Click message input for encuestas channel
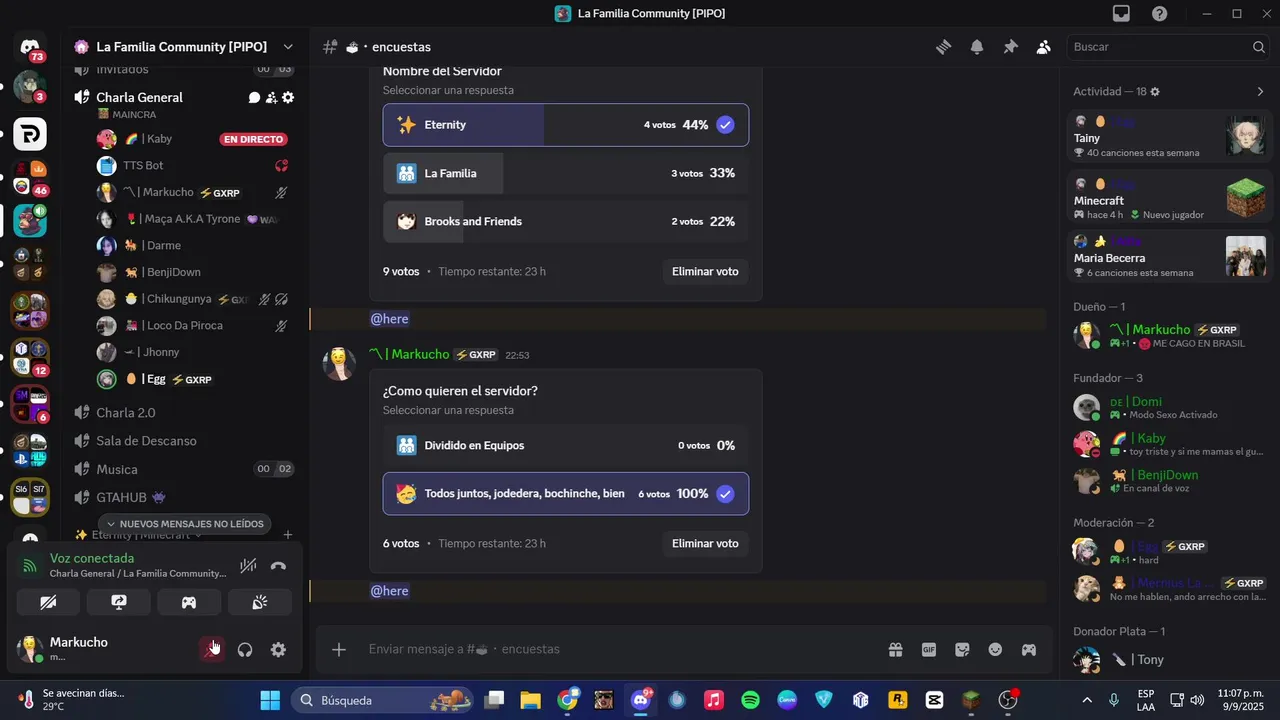Viewport: 1280px width, 720px height. pyautogui.click(x=620, y=650)
